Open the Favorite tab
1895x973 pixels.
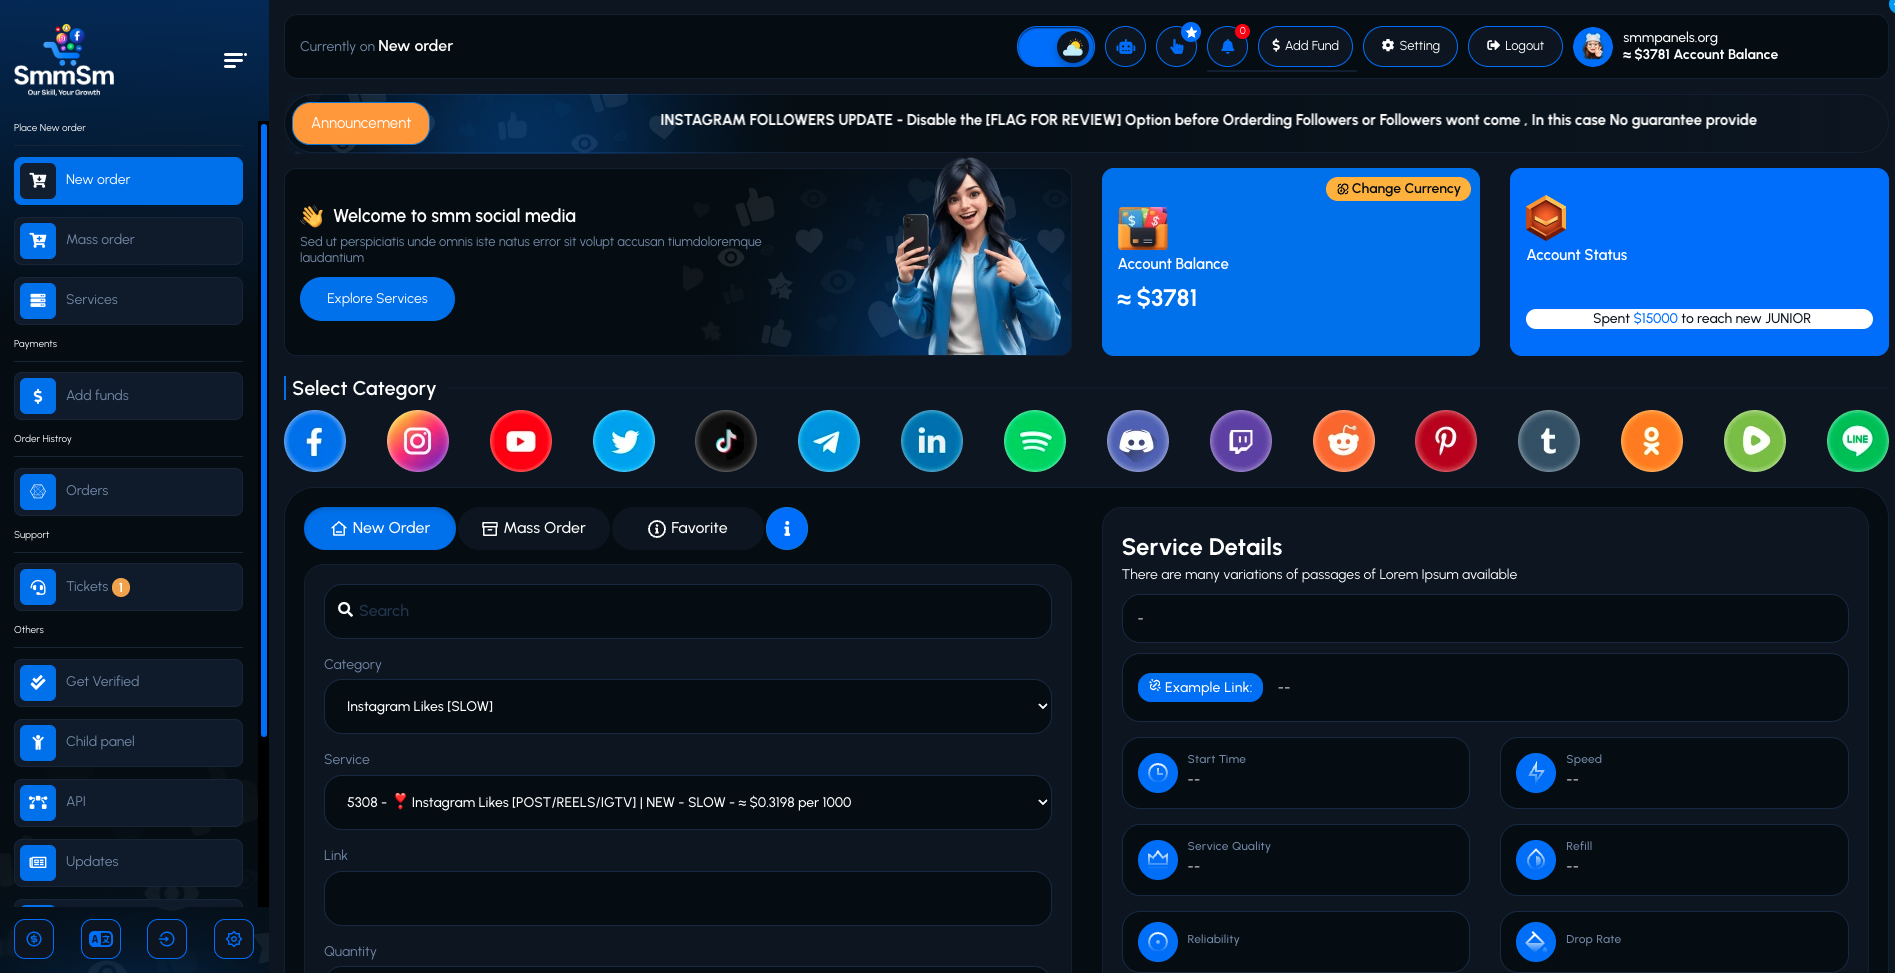coord(688,529)
